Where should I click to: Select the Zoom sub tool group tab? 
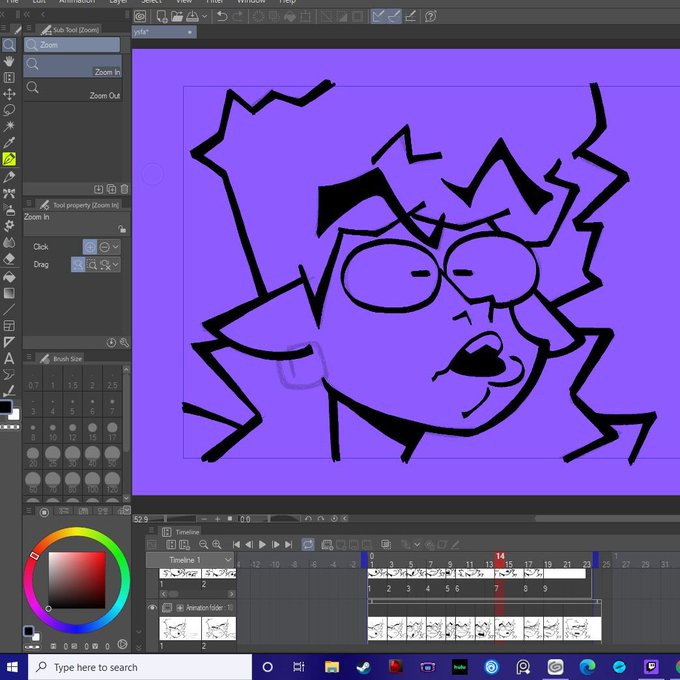pyautogui.click(x=72, y=45)
